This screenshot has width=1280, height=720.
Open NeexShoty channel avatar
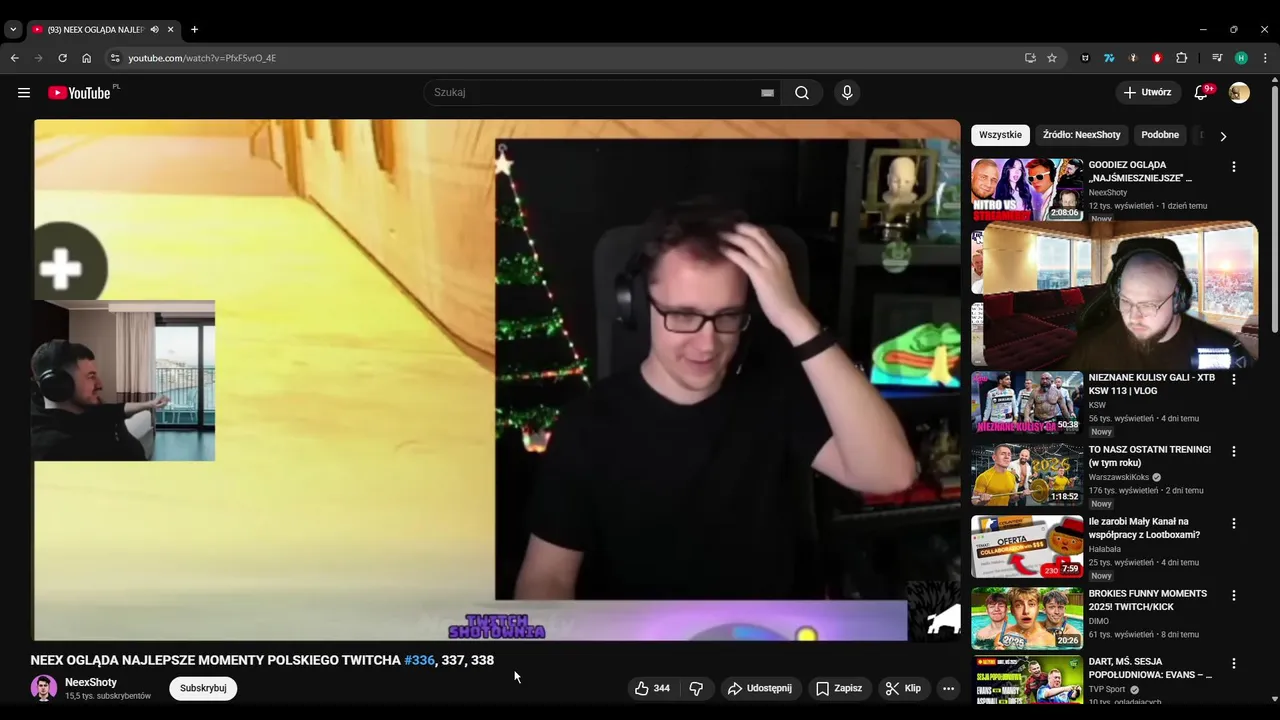(x=44, y=688)
